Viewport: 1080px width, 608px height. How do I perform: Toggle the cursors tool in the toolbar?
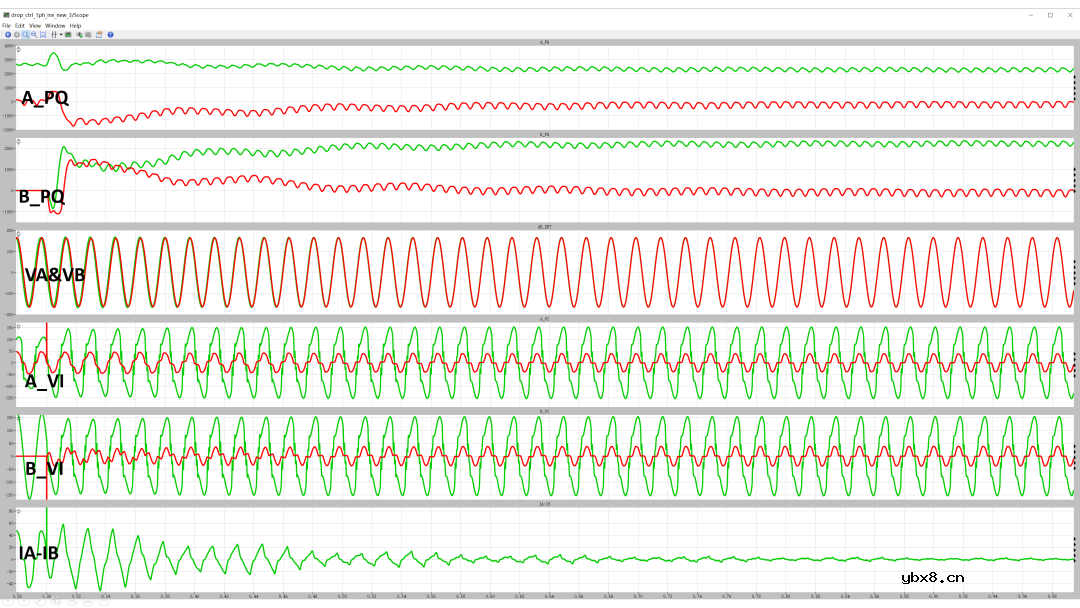click(53, 34)
